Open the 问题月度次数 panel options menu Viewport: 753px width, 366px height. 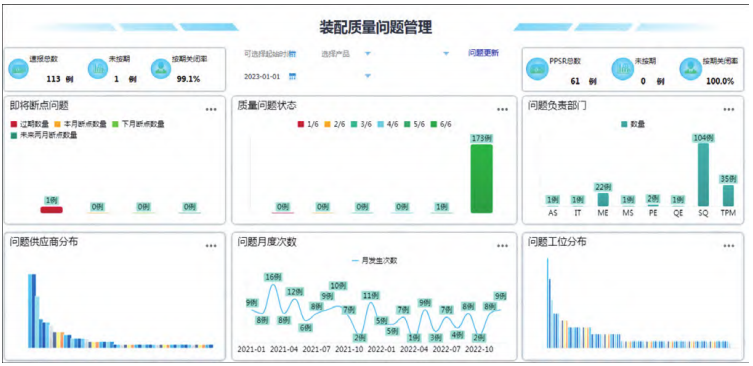pyautogui.click(x=502, y=246)
